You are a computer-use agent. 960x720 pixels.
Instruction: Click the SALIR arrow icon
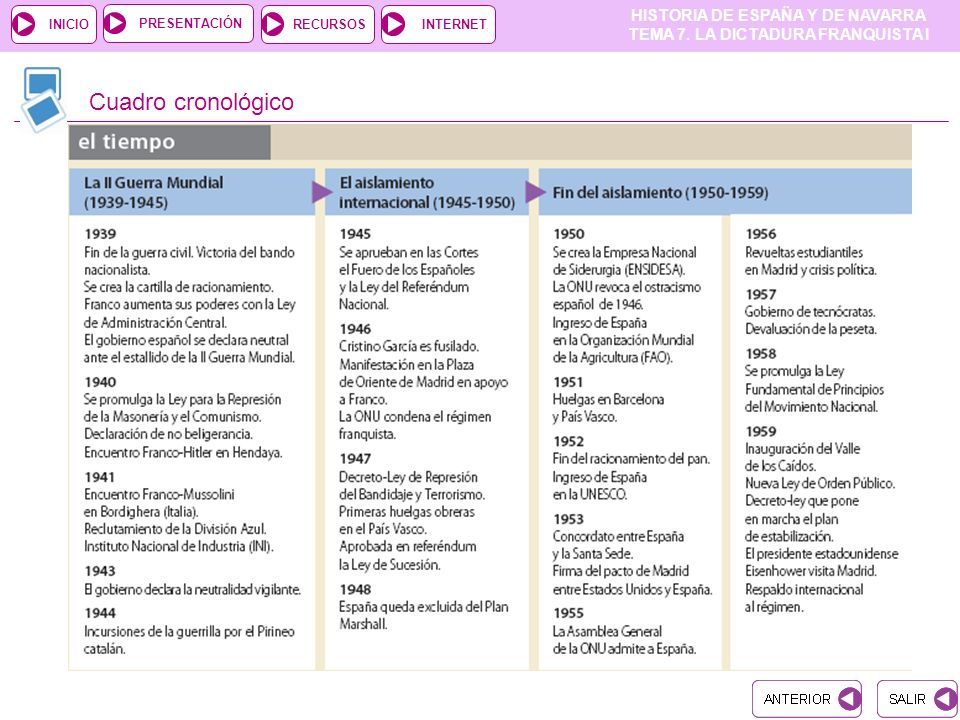[x=945, y=699]
